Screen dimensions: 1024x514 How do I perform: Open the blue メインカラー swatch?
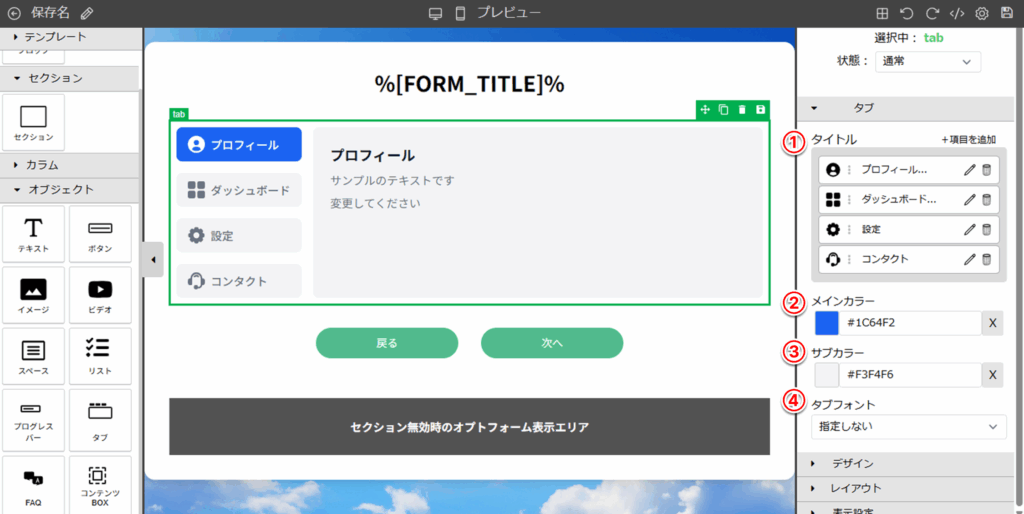tap(827, 323)
